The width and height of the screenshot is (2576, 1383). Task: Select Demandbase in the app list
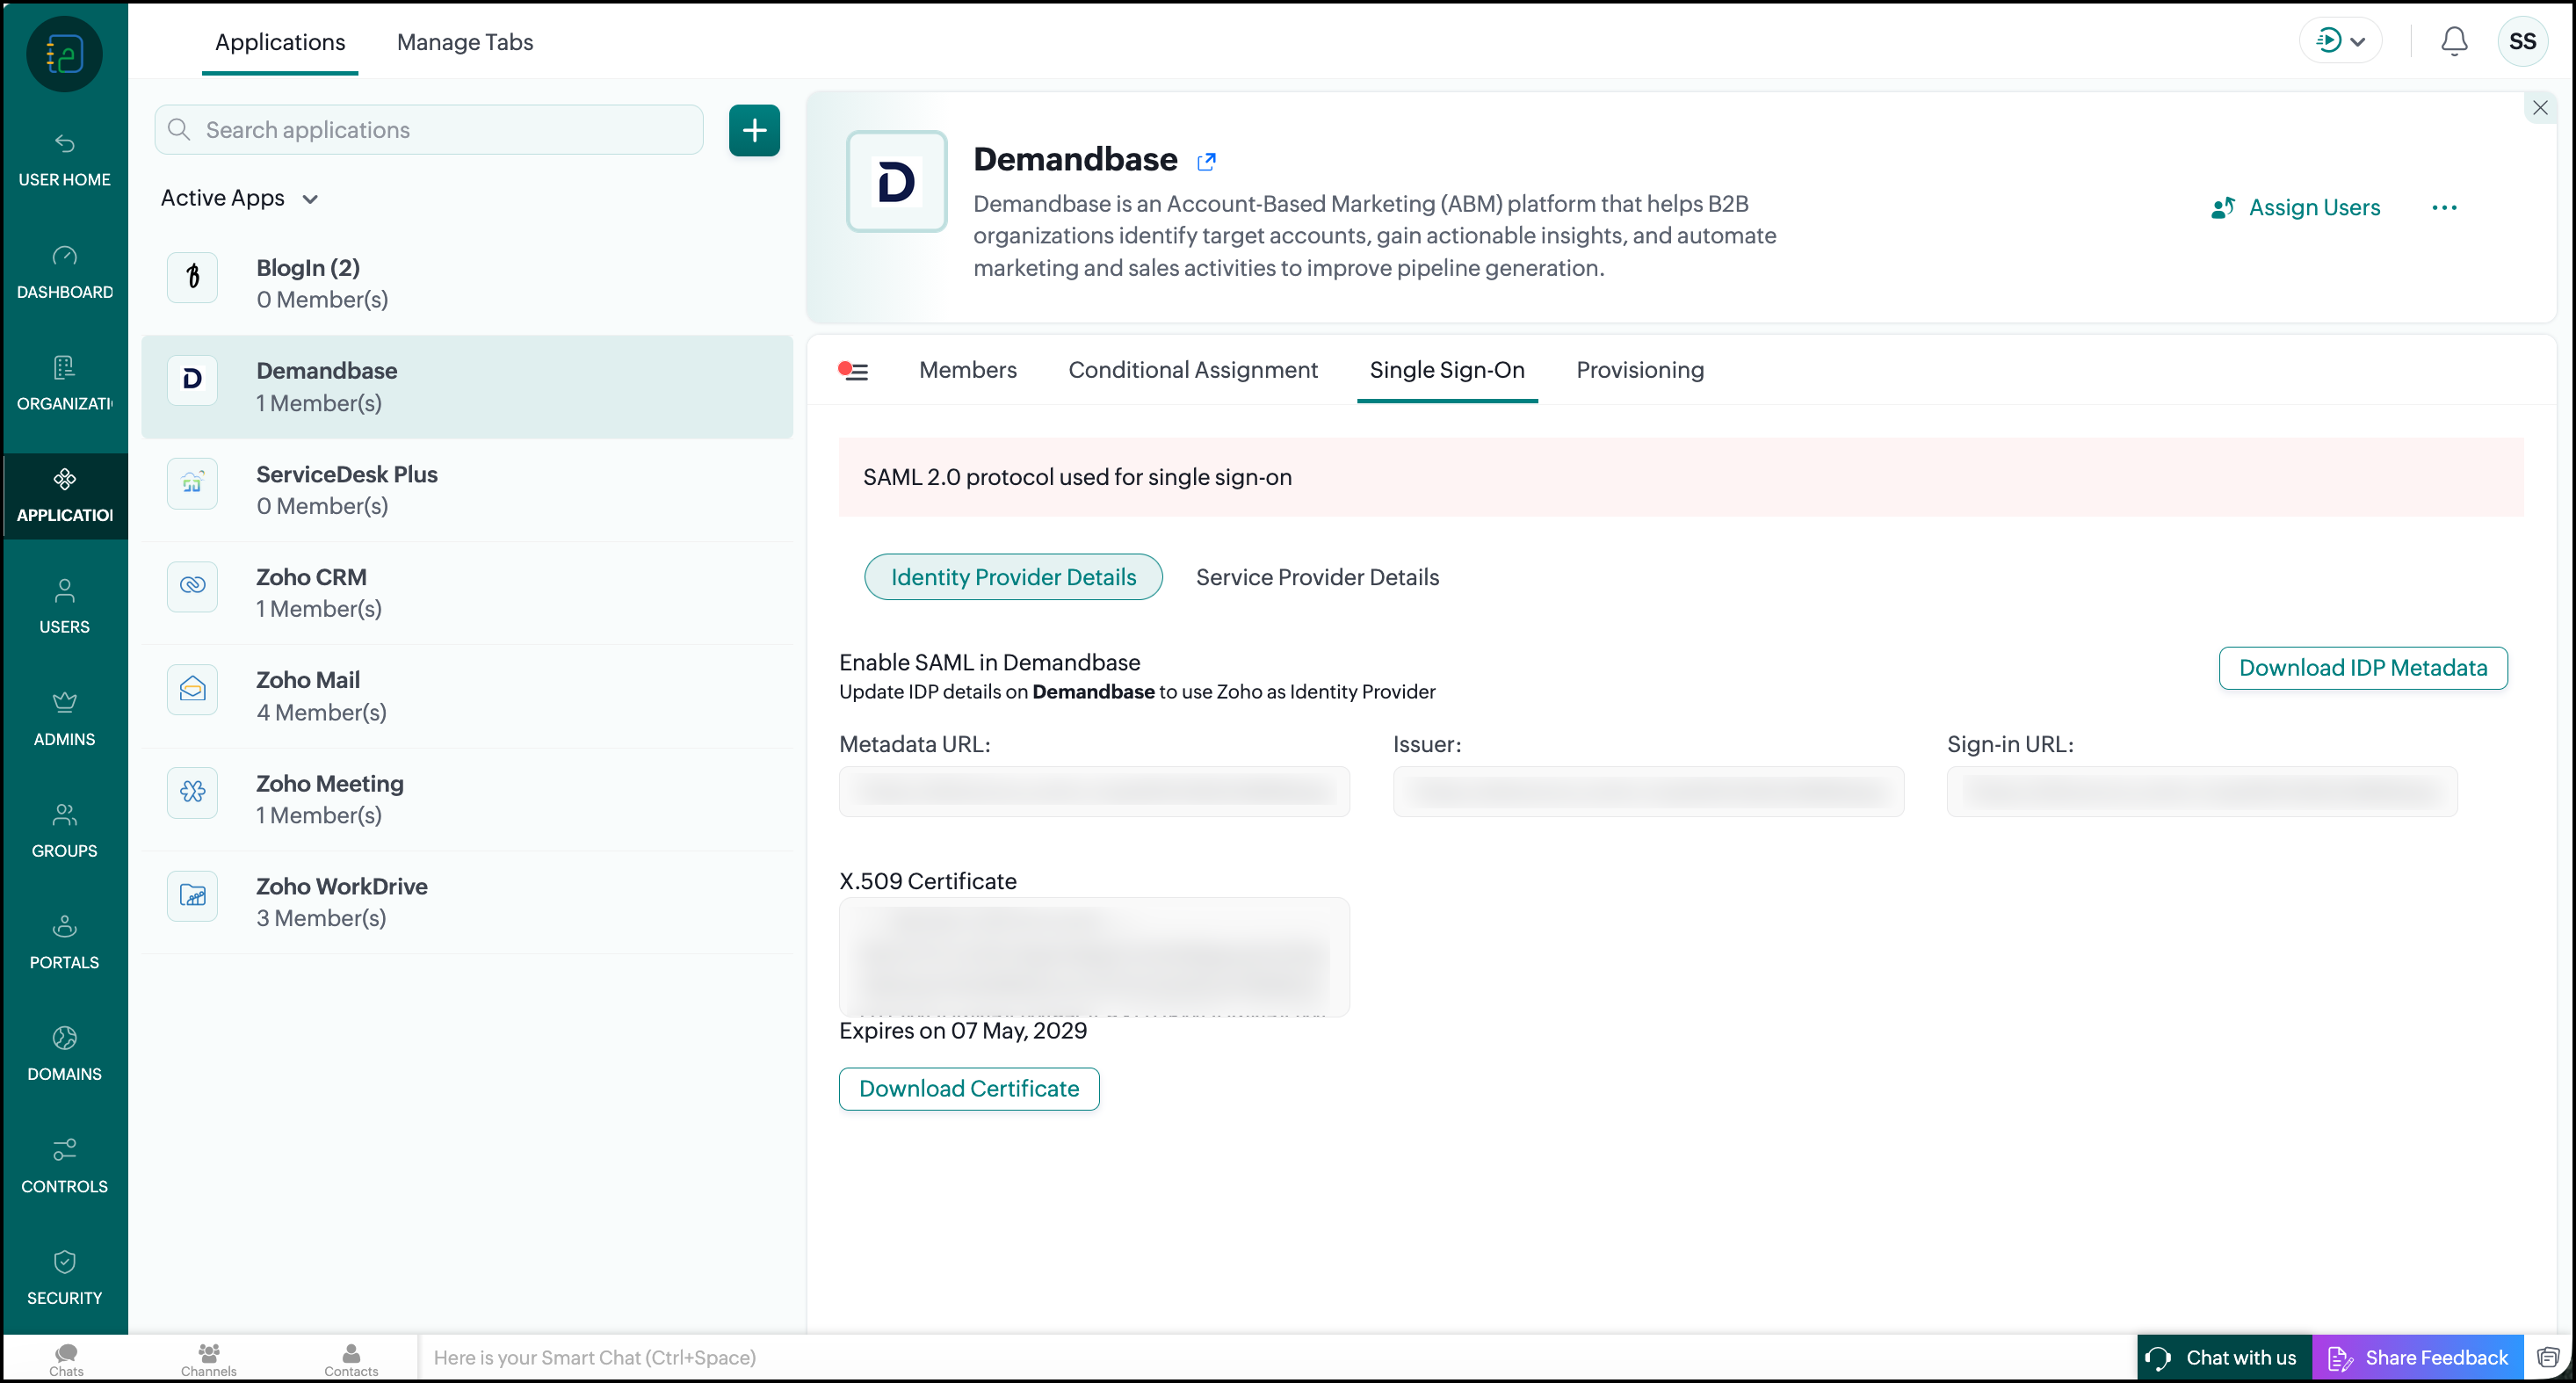(467, 387)
